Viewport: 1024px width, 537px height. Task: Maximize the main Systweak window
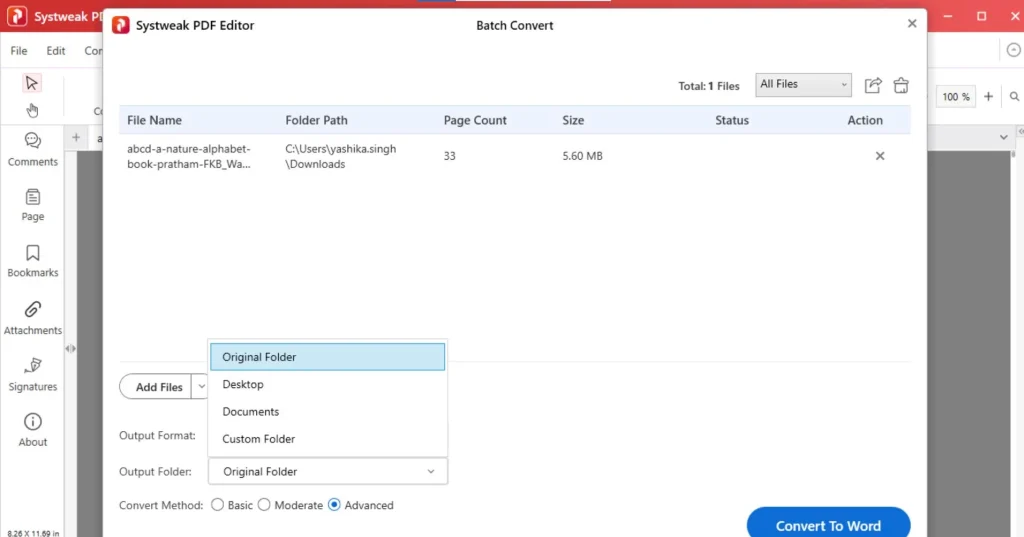[x=982, y=16]
